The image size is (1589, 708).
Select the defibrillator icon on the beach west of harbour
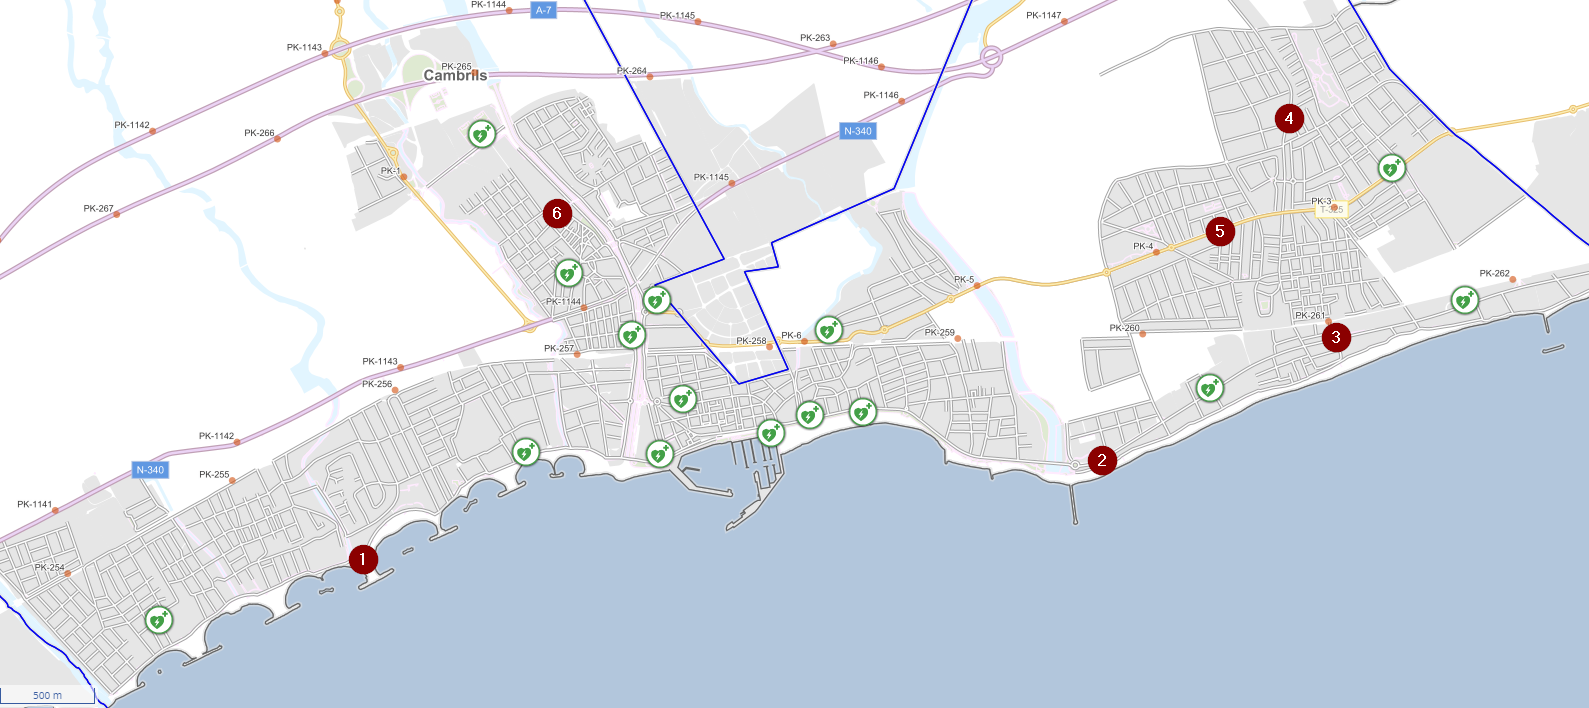pyautogui.click(x=526, y=452)
